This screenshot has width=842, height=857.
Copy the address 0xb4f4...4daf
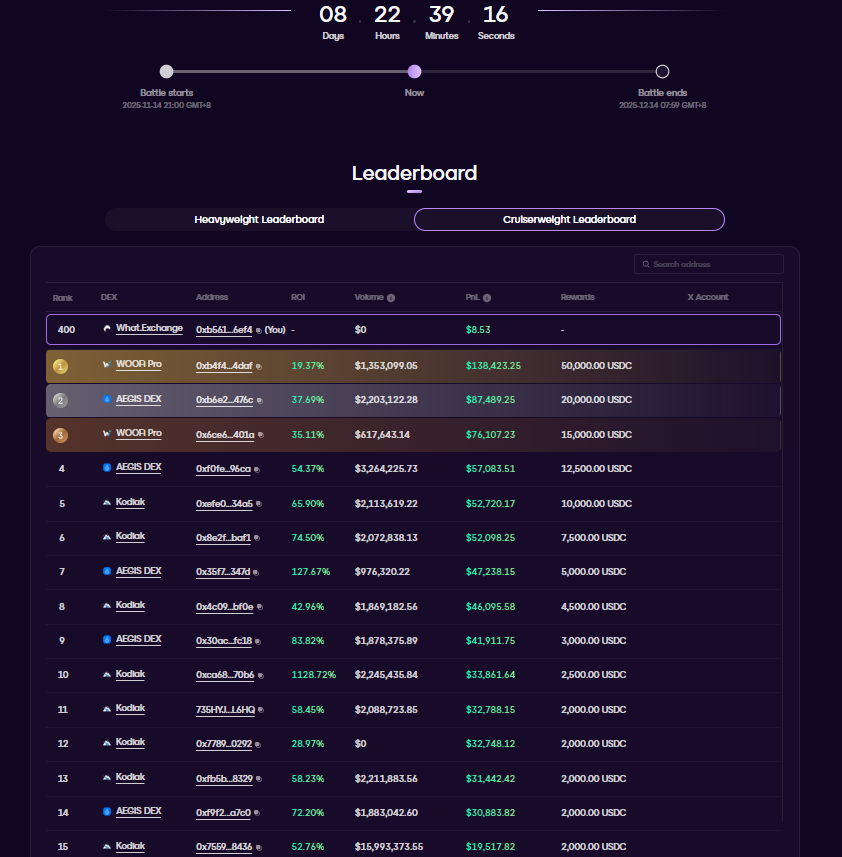point(259,367)
